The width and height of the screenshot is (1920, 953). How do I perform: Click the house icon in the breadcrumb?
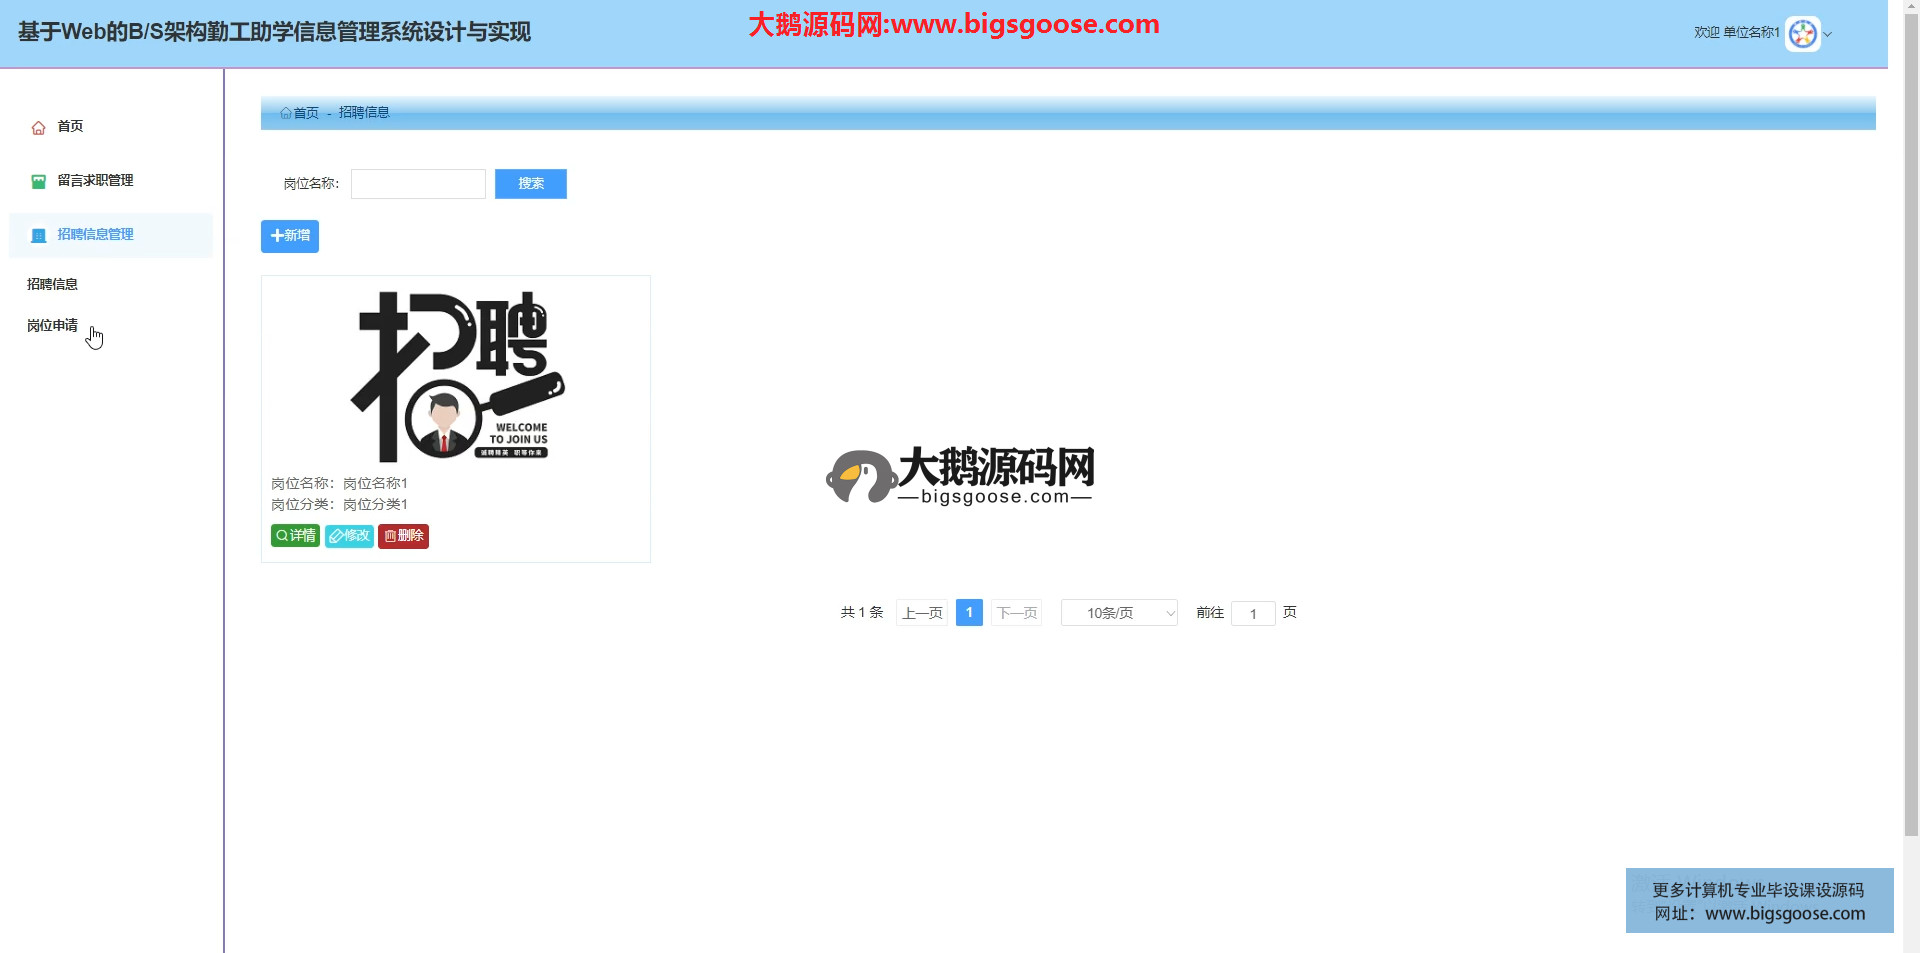pos(286,113)
